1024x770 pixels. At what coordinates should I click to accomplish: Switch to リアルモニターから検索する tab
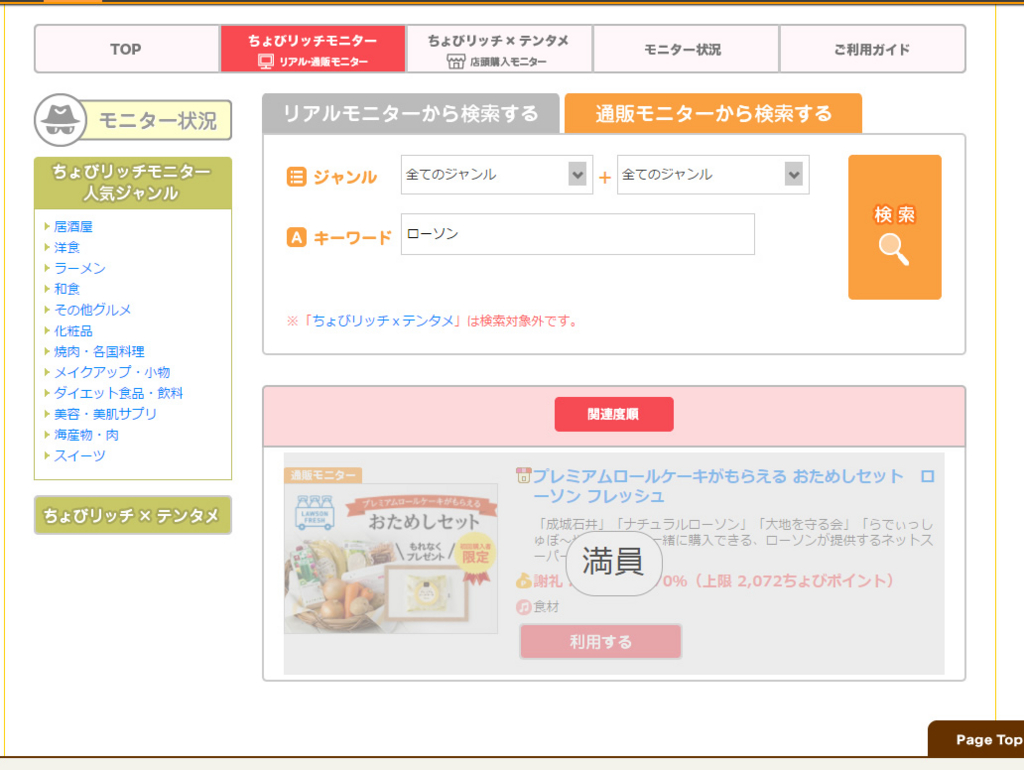coord(411,114)
